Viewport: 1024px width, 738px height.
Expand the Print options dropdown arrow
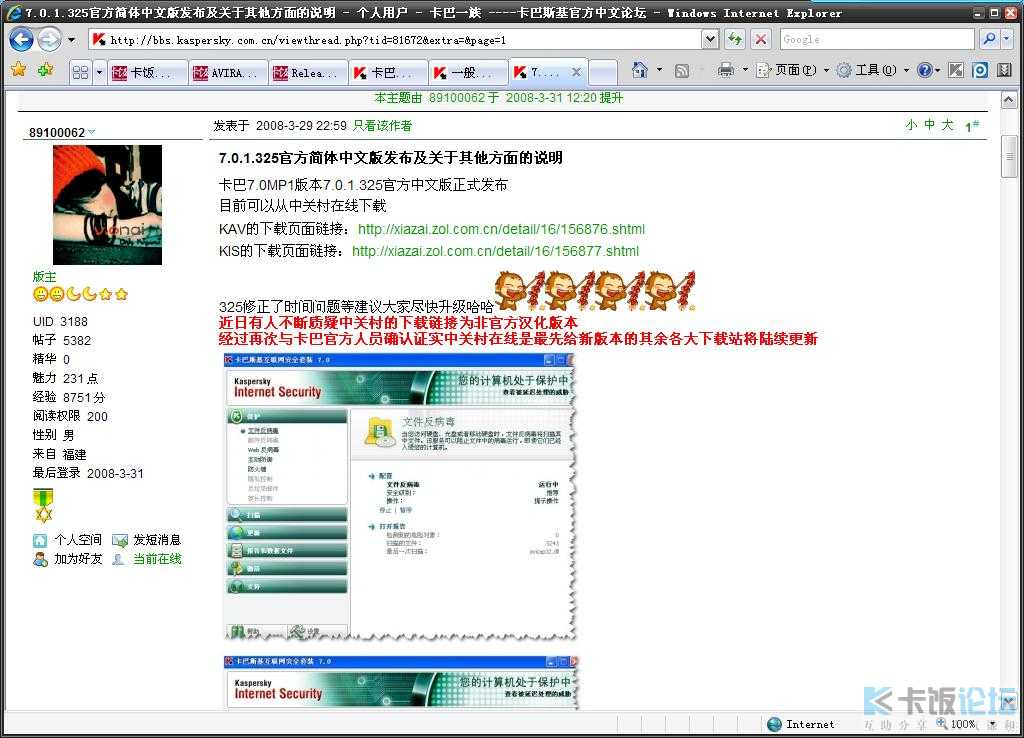(x=744, y=70)
